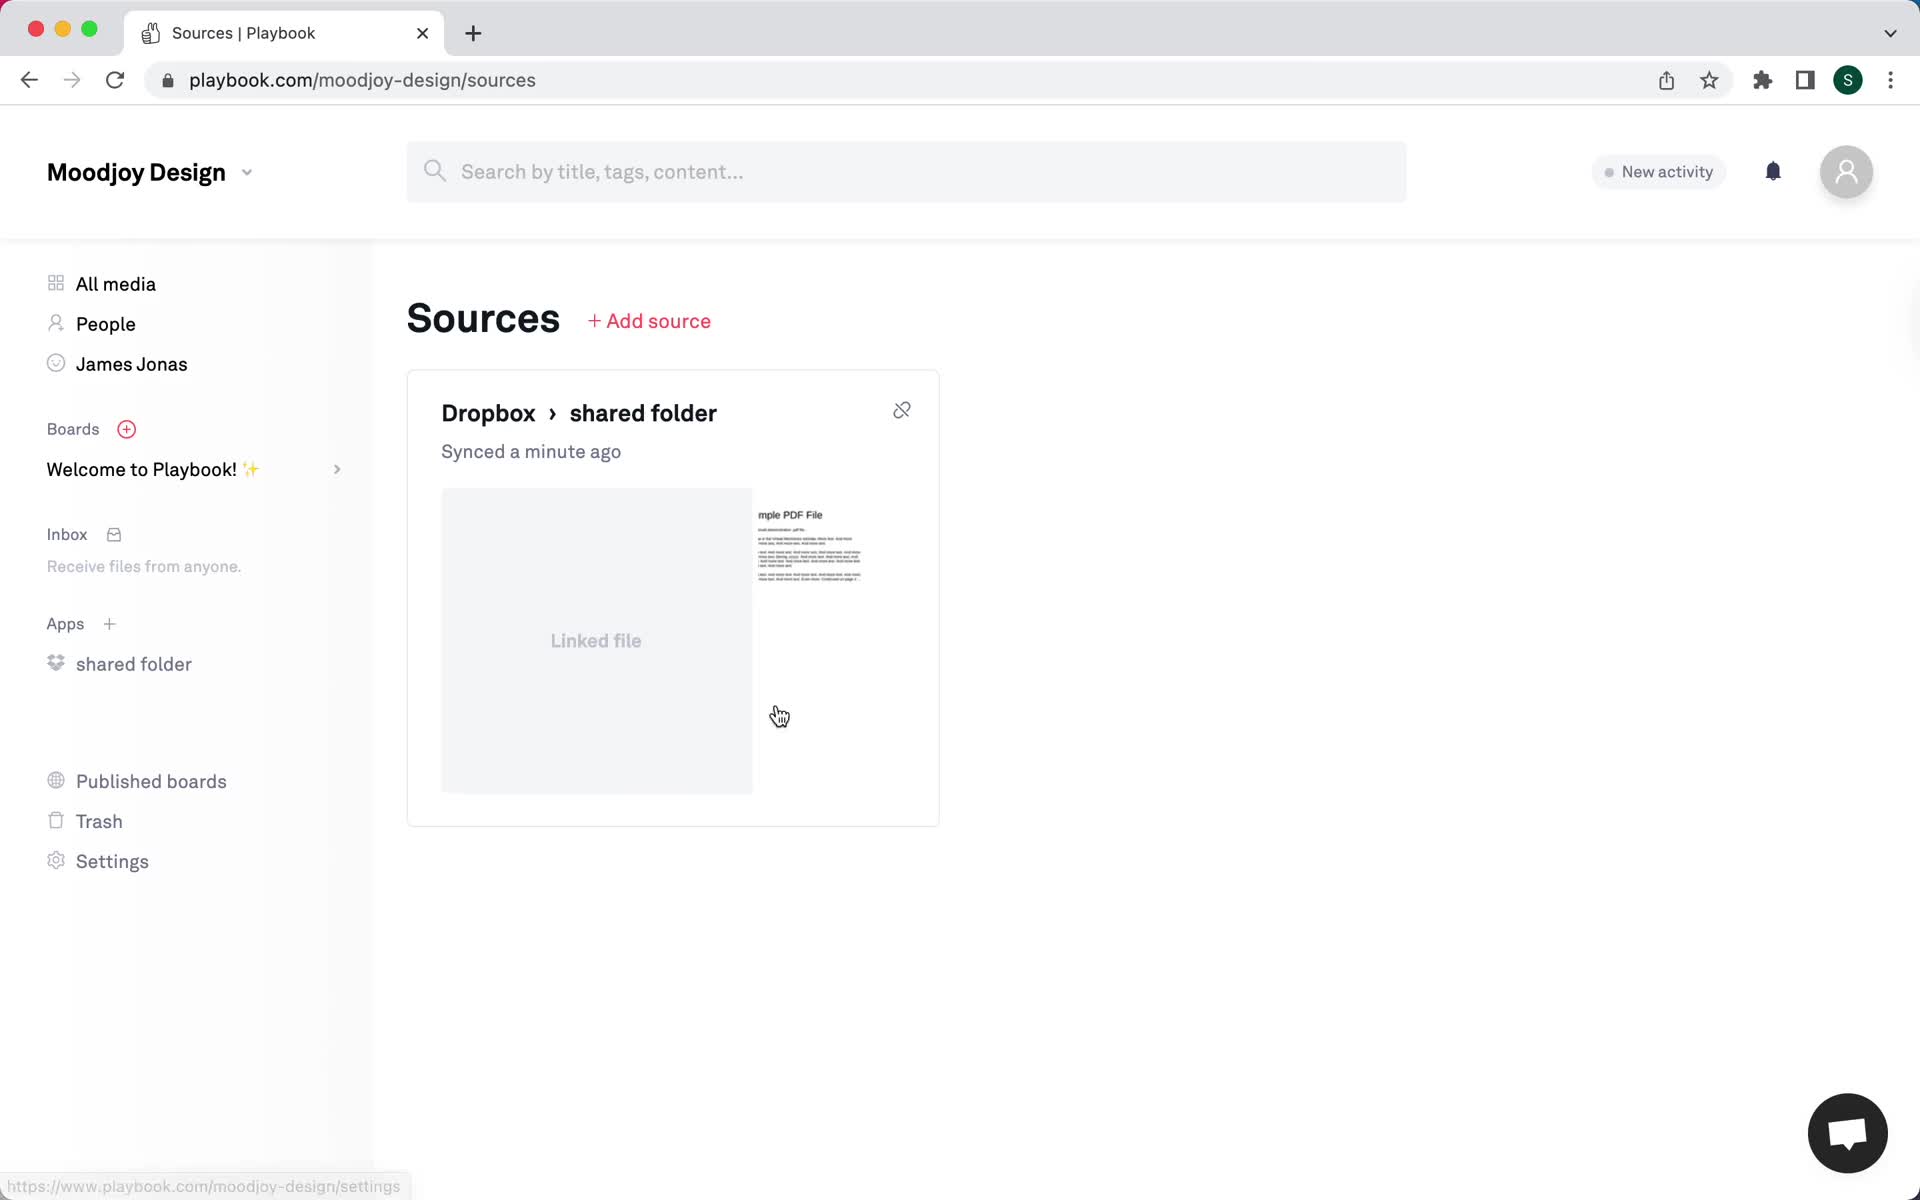Viewport: 1920px width, 1200px height.
Task: Click the user profile avatar icon
Action: coord(1845,171)
